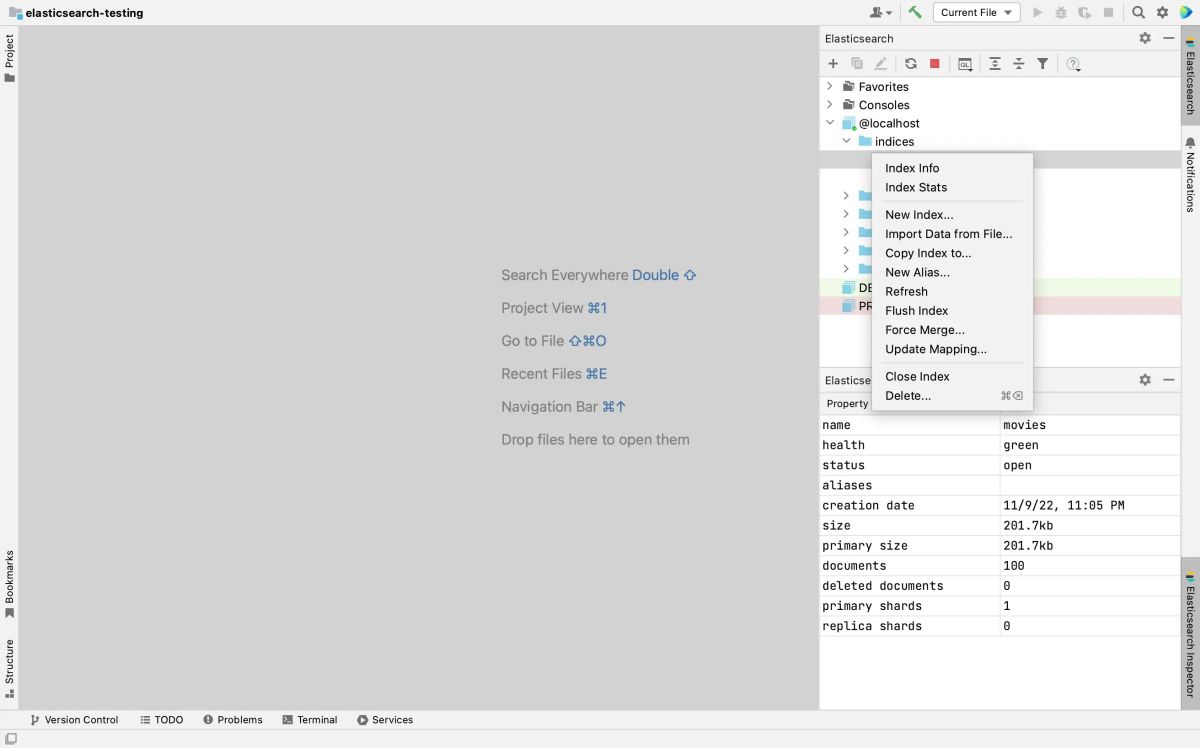Expand the Consoles node
Viewport: 1200px width, 748px height.
tap(829, 104)
